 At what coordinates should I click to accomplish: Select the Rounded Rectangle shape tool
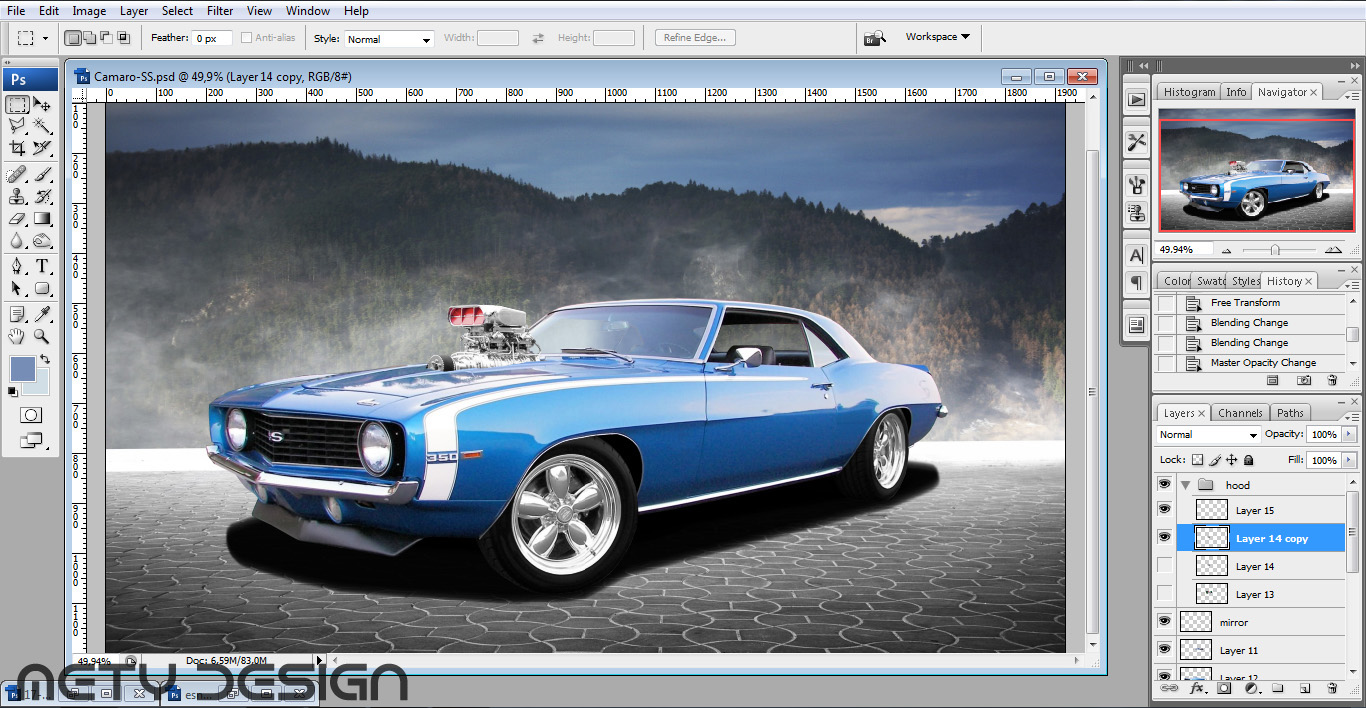(42, 289)
